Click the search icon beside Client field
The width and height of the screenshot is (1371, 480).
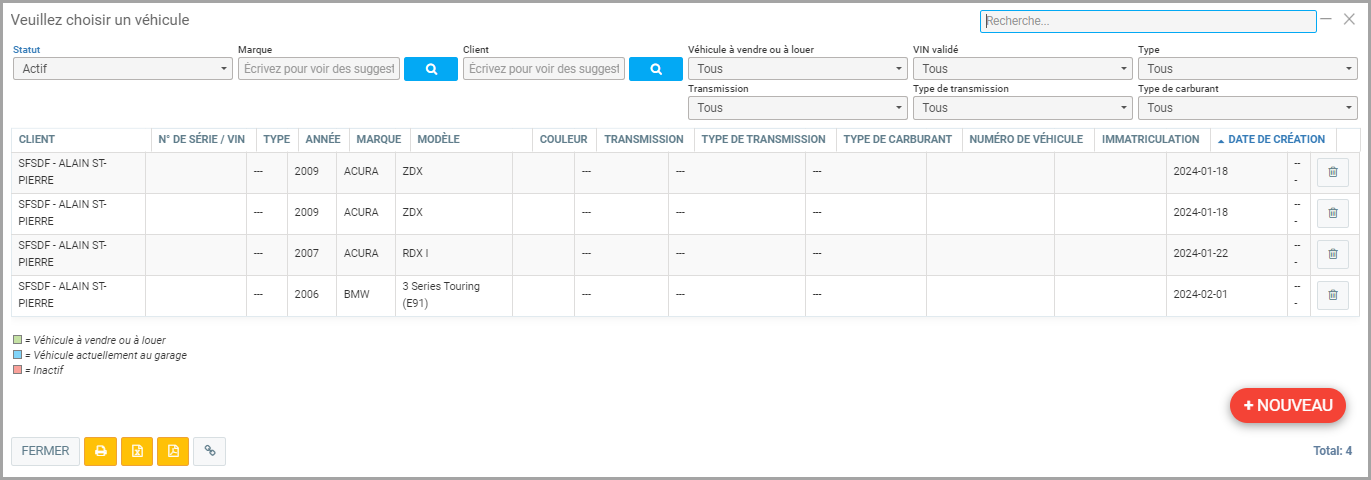click(x=656, y=69)
